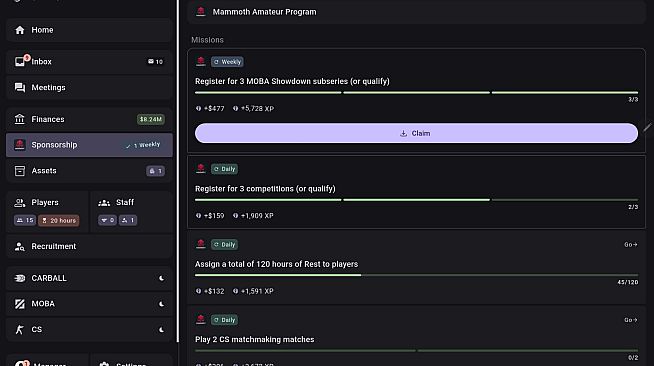Open the Inbox menu item
Screen dimensions: 654x366
coord(89,62)
